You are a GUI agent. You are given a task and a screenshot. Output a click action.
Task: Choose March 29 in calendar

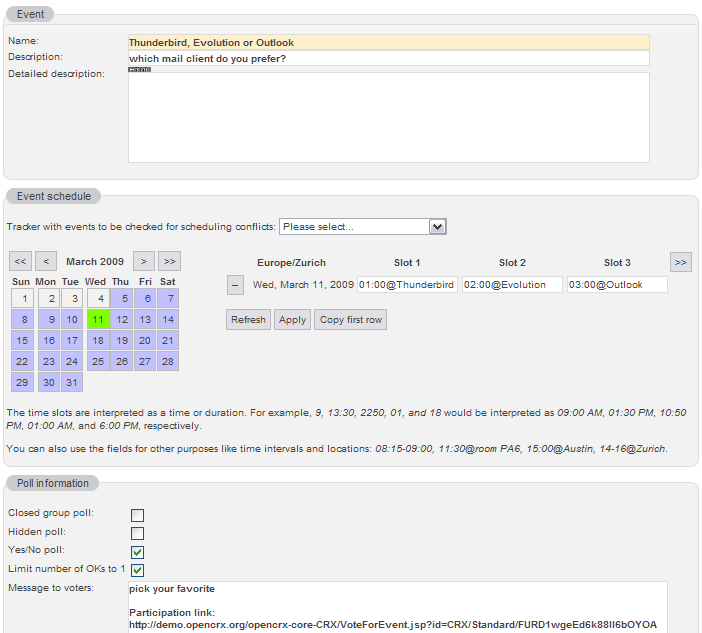click(x=22, y=383)
